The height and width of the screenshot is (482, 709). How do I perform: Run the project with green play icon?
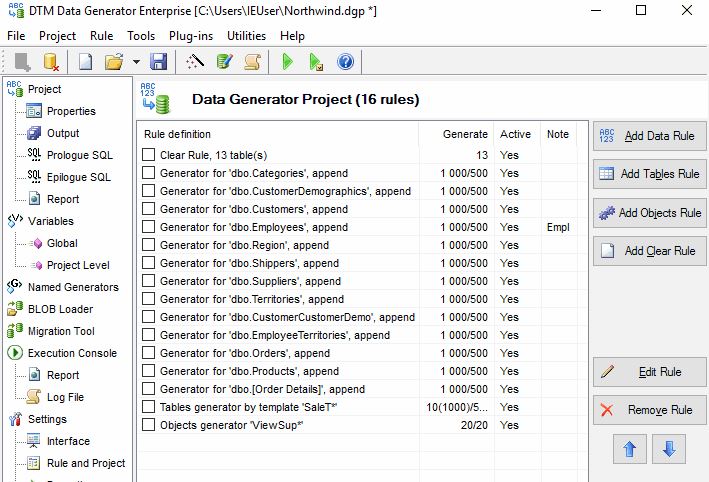(287, 61)
